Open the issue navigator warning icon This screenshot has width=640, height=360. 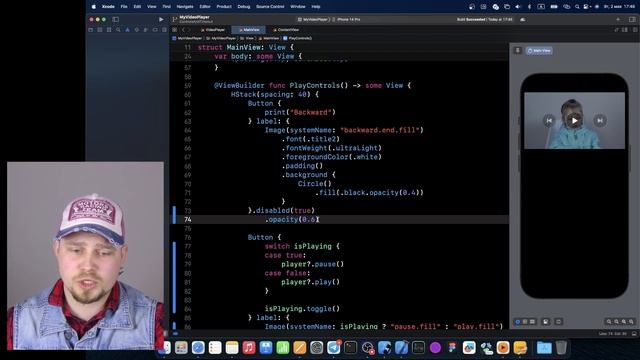[127, 30]
